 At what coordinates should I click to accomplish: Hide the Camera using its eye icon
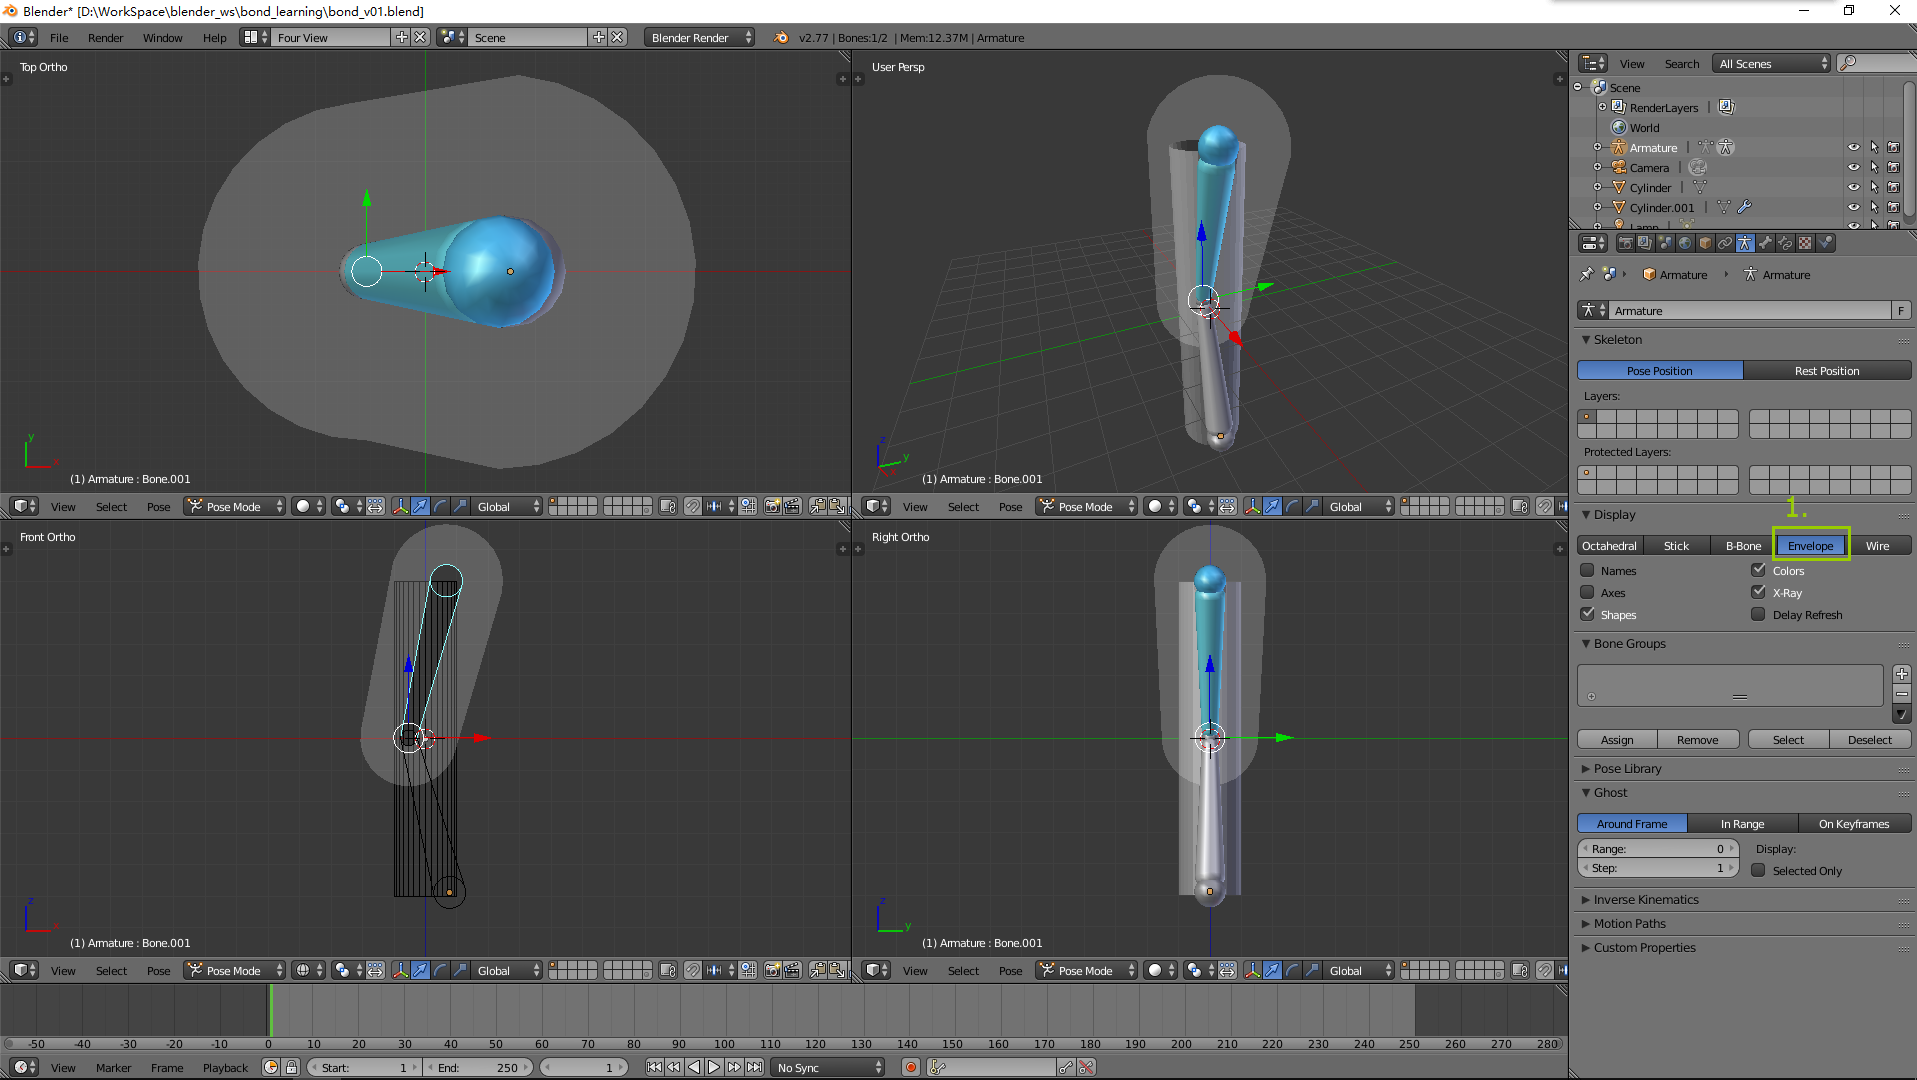(1853, 167)
